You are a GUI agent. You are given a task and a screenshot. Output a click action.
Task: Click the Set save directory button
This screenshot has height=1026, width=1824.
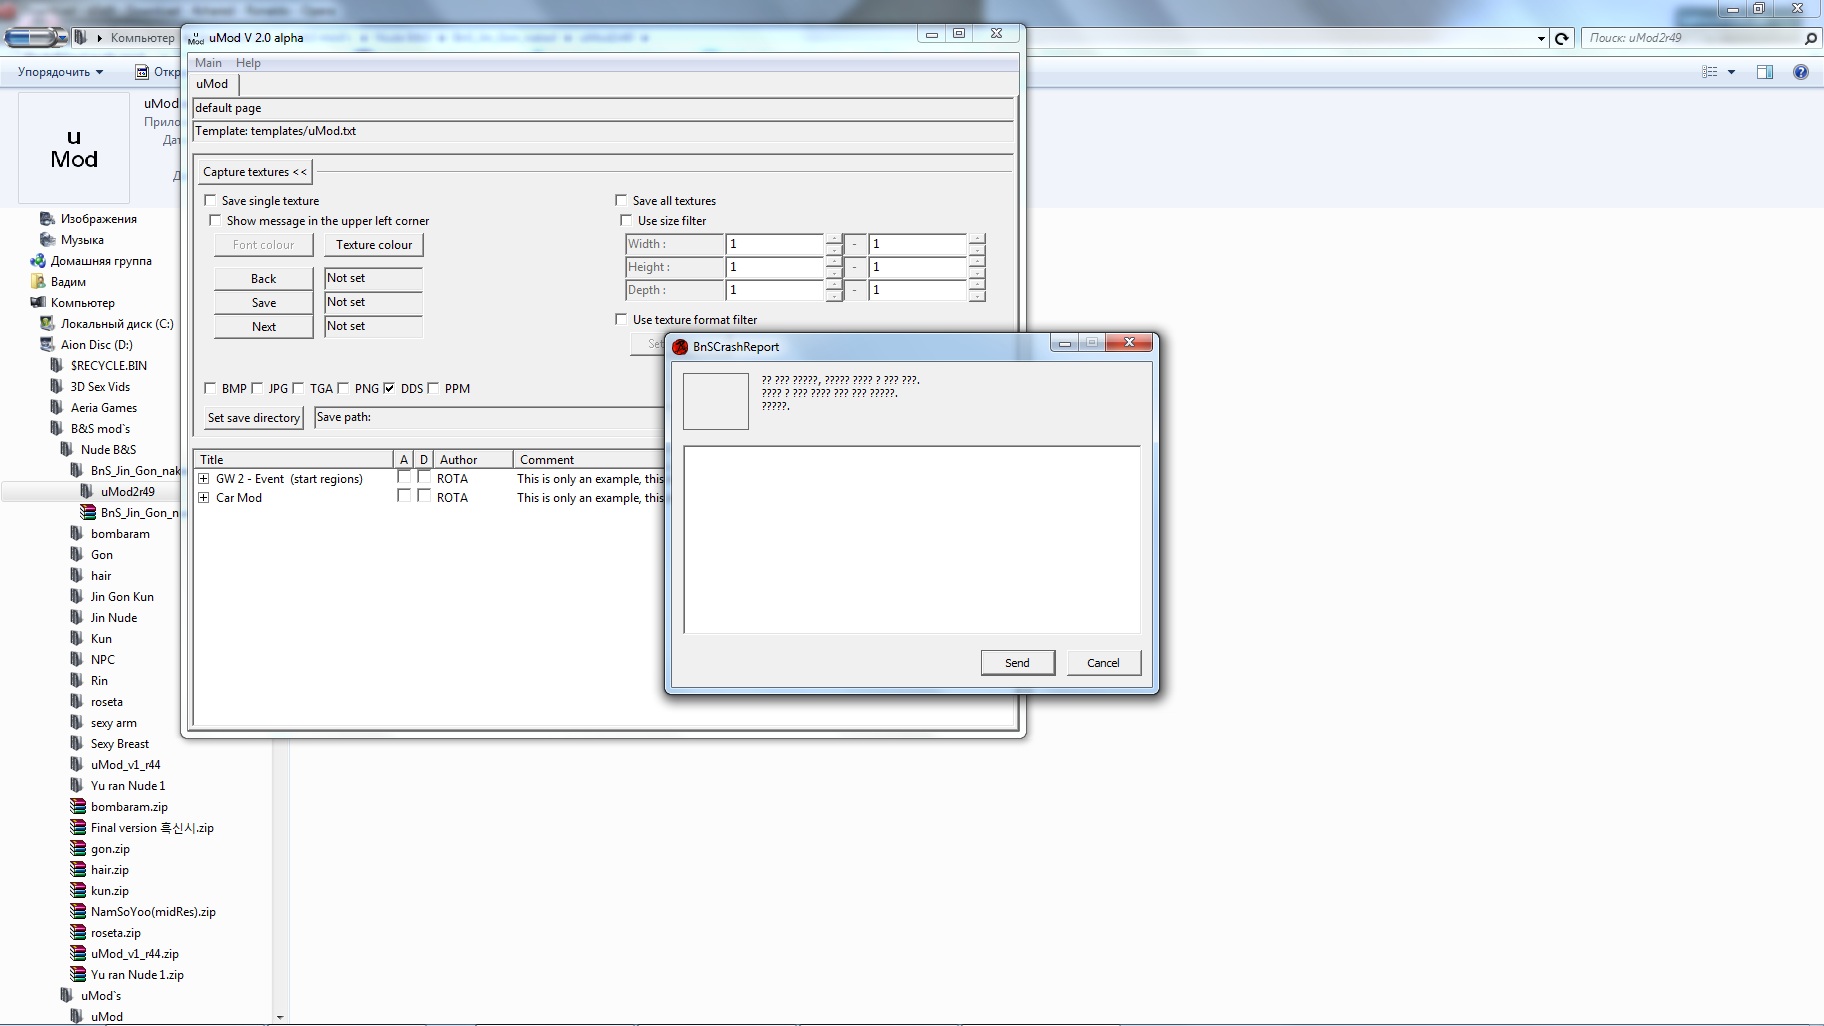click(x=253, y=418)
